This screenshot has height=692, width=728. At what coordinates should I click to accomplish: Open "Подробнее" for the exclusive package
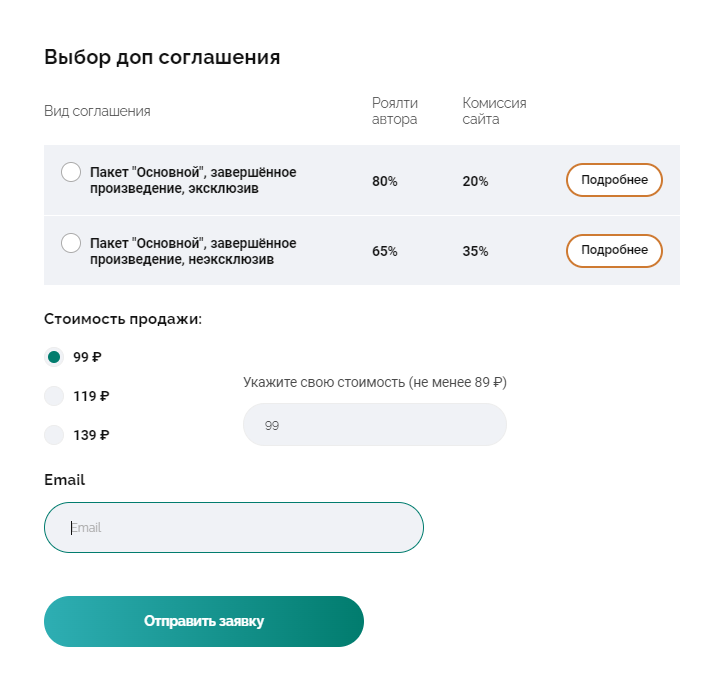pyautogui.click(x=614, y=180)
